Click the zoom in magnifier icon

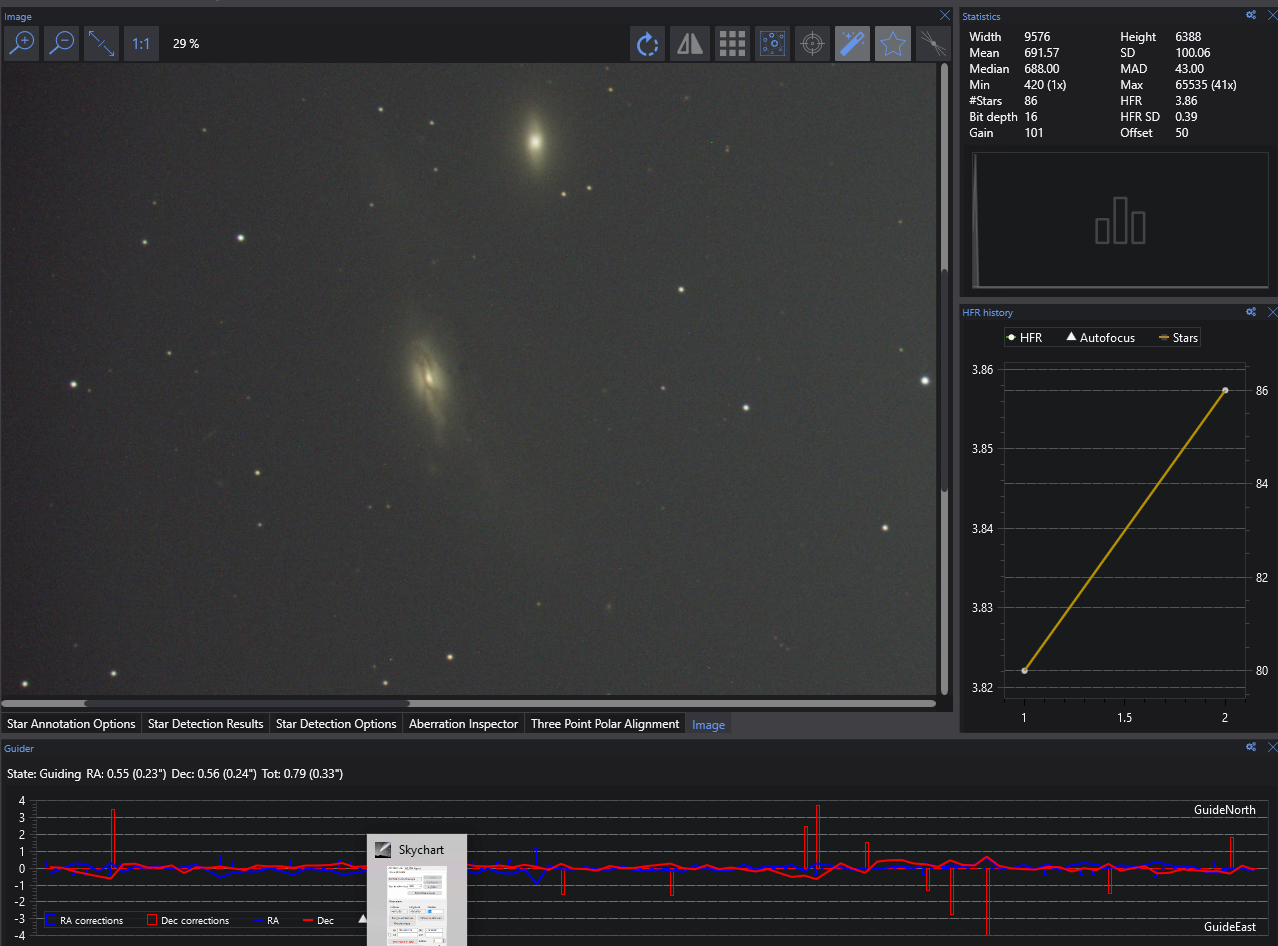(x=21, y=43)
